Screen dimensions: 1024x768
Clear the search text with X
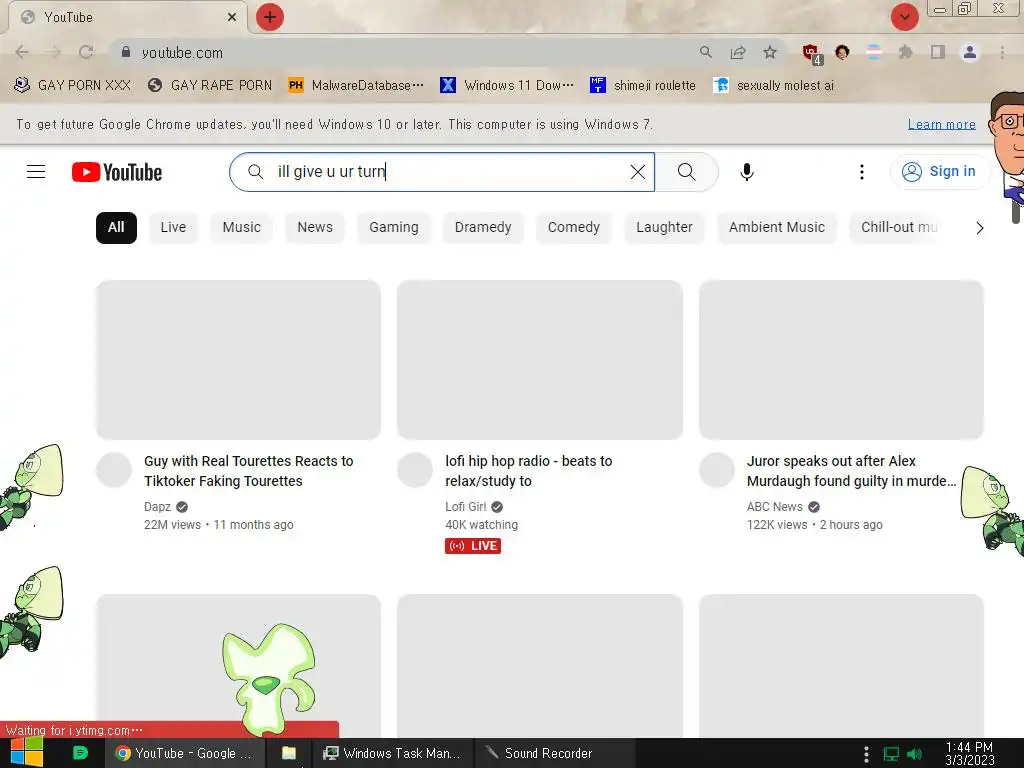[637, 172]
